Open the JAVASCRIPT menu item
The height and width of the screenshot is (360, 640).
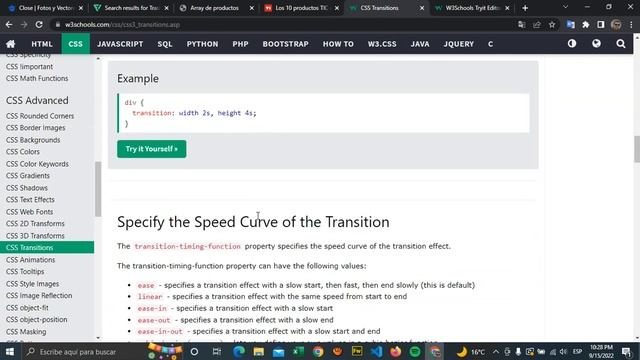pos(120,44)
